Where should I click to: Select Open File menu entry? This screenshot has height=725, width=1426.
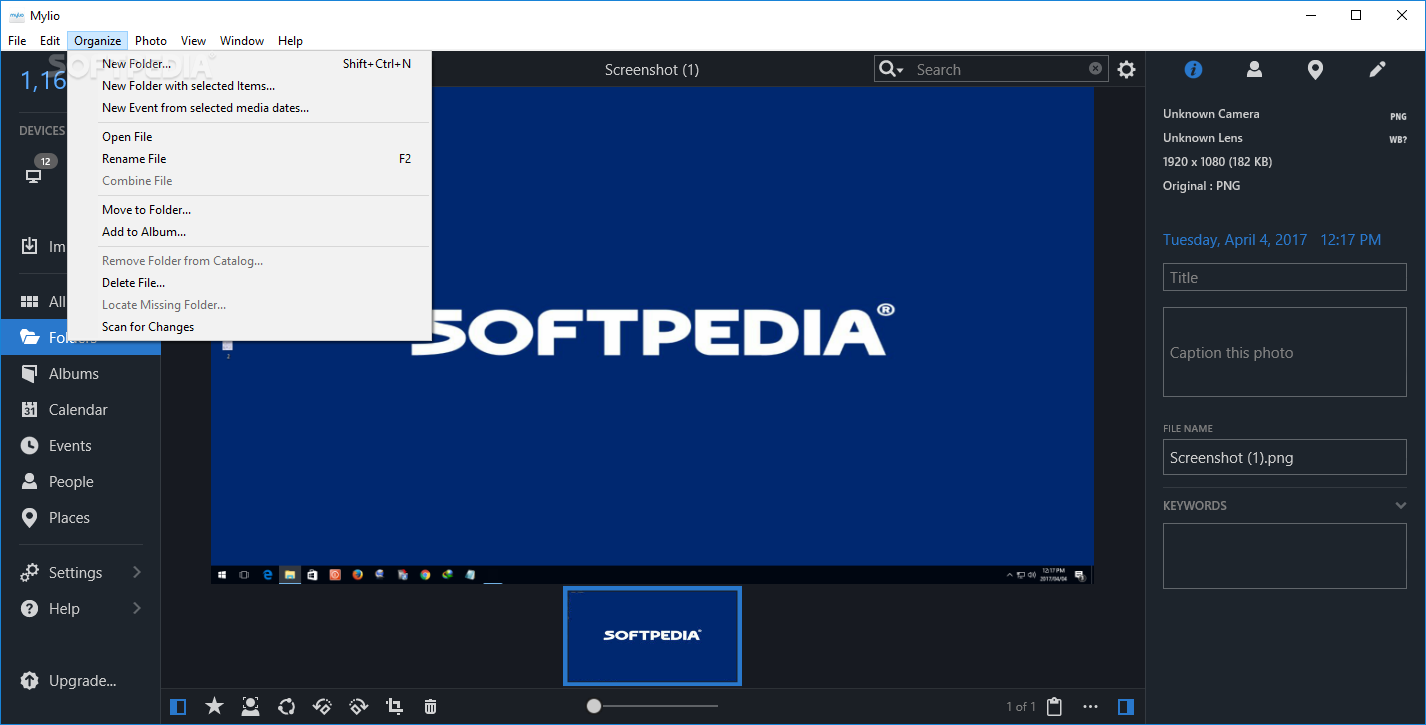[249, 137]
